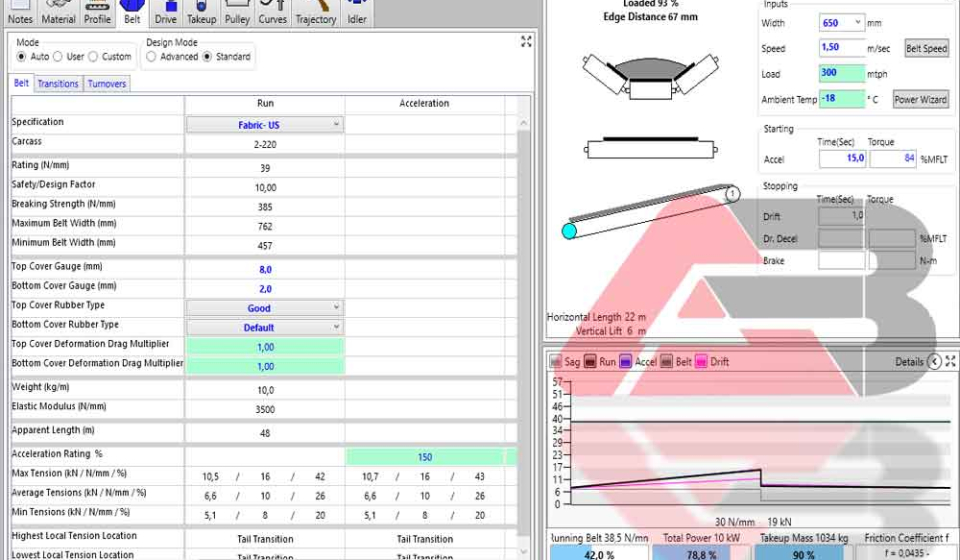Launch the Power Wizard
960x560 pixels.
tap(920, 100)
